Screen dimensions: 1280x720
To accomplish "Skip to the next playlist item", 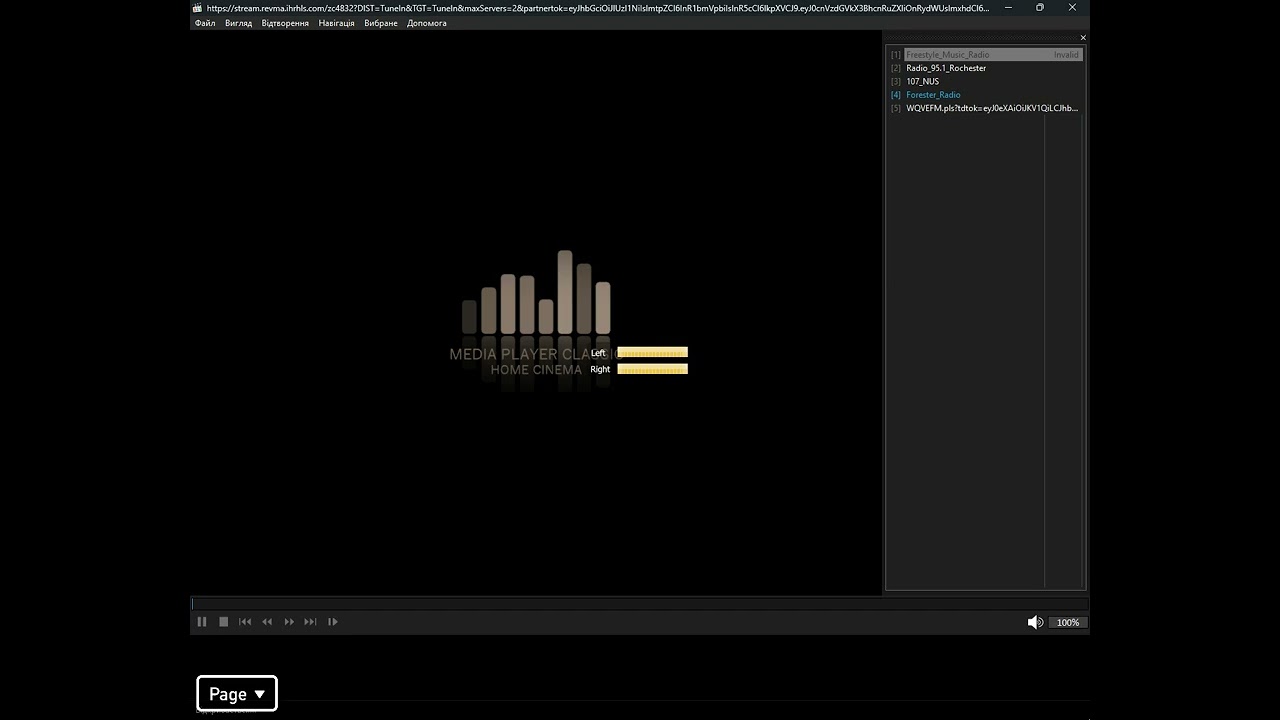I will click(x=310, y=622).
